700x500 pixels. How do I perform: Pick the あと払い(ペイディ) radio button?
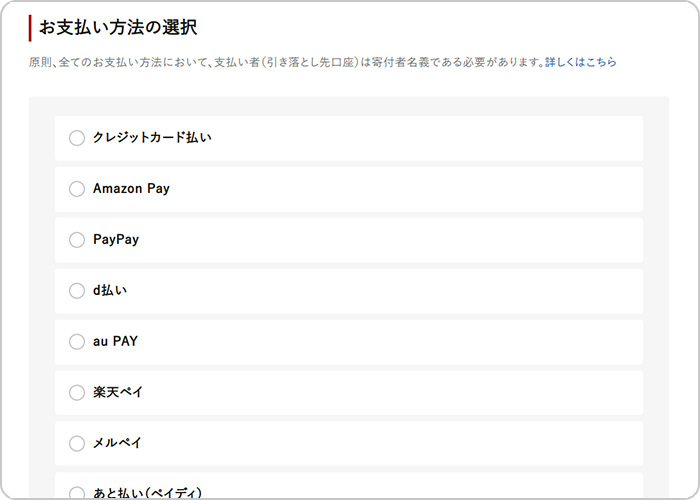[77, 492]
